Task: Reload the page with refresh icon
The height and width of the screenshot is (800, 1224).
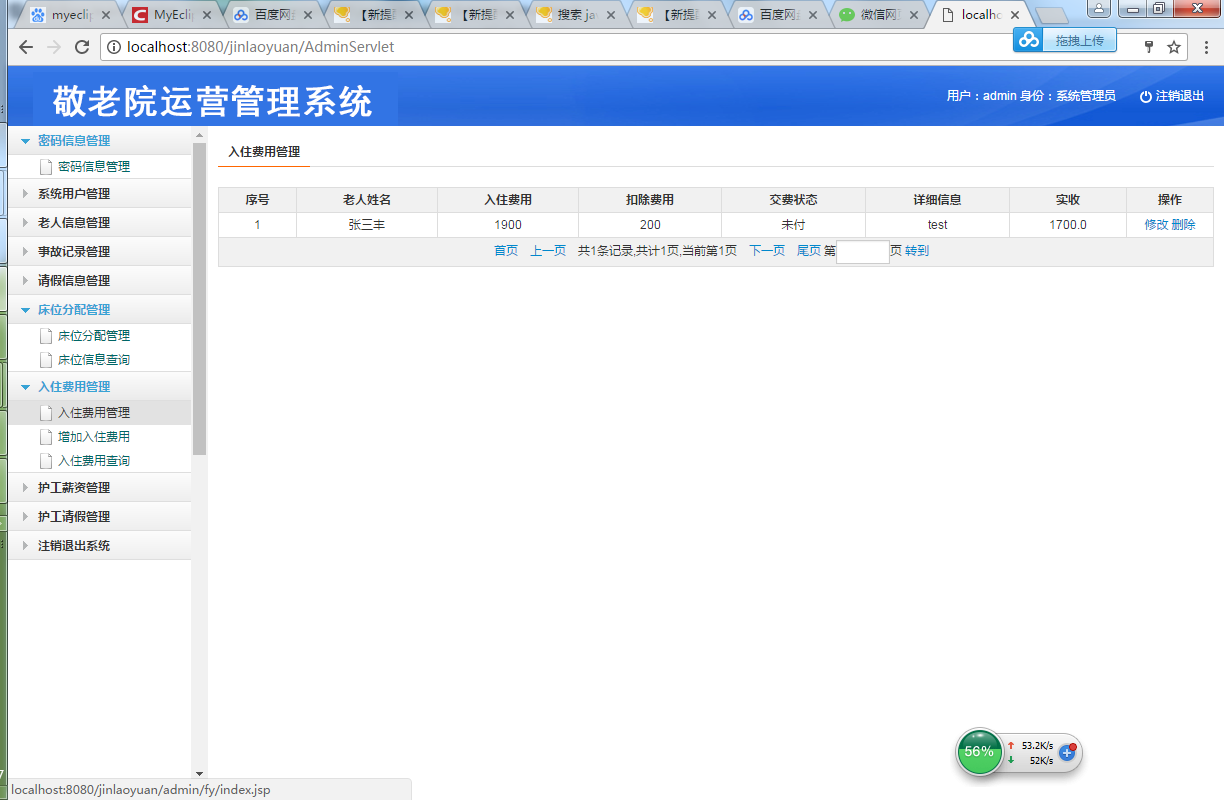Action: [x=83, y=47]
